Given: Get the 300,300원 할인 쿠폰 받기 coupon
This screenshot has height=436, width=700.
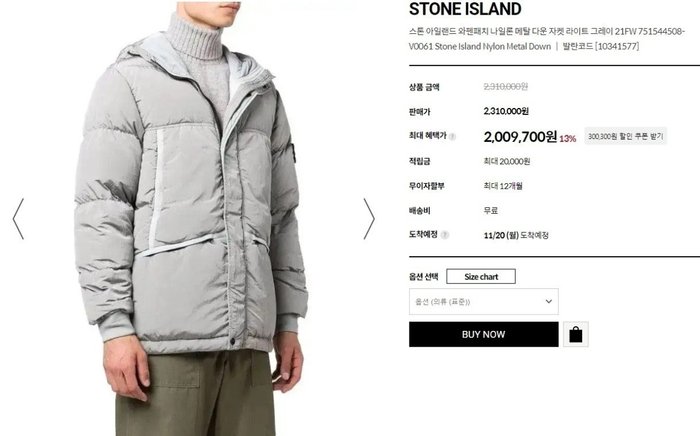Looking at the screenshot, I should point(625,136).
